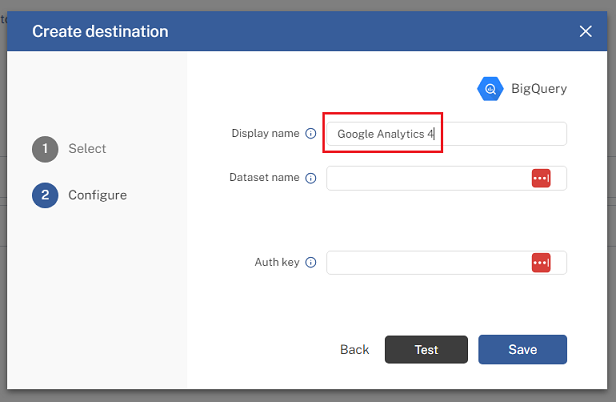Focus the Dataset name input field
The height and width of the screenshot is (402, 616).
[446, 178]
